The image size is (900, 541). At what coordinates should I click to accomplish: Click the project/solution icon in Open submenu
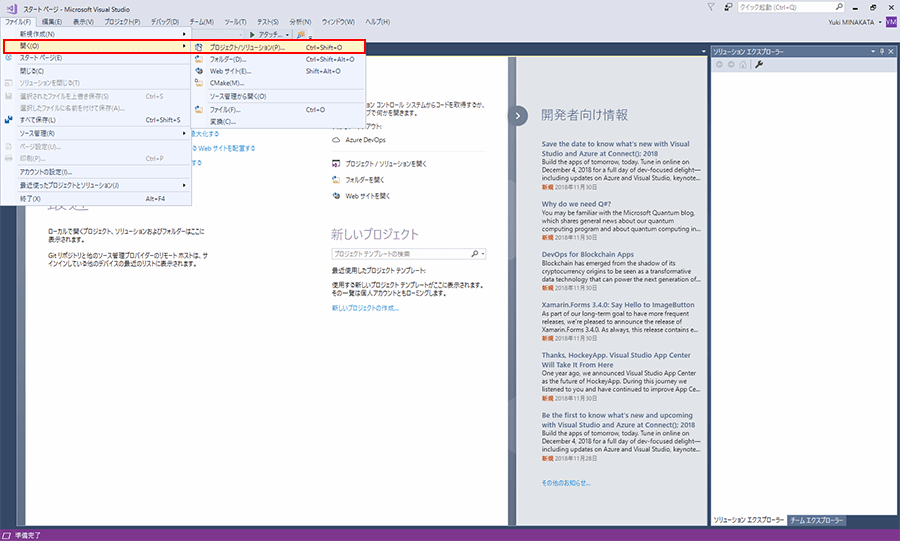tap(199, 47)
